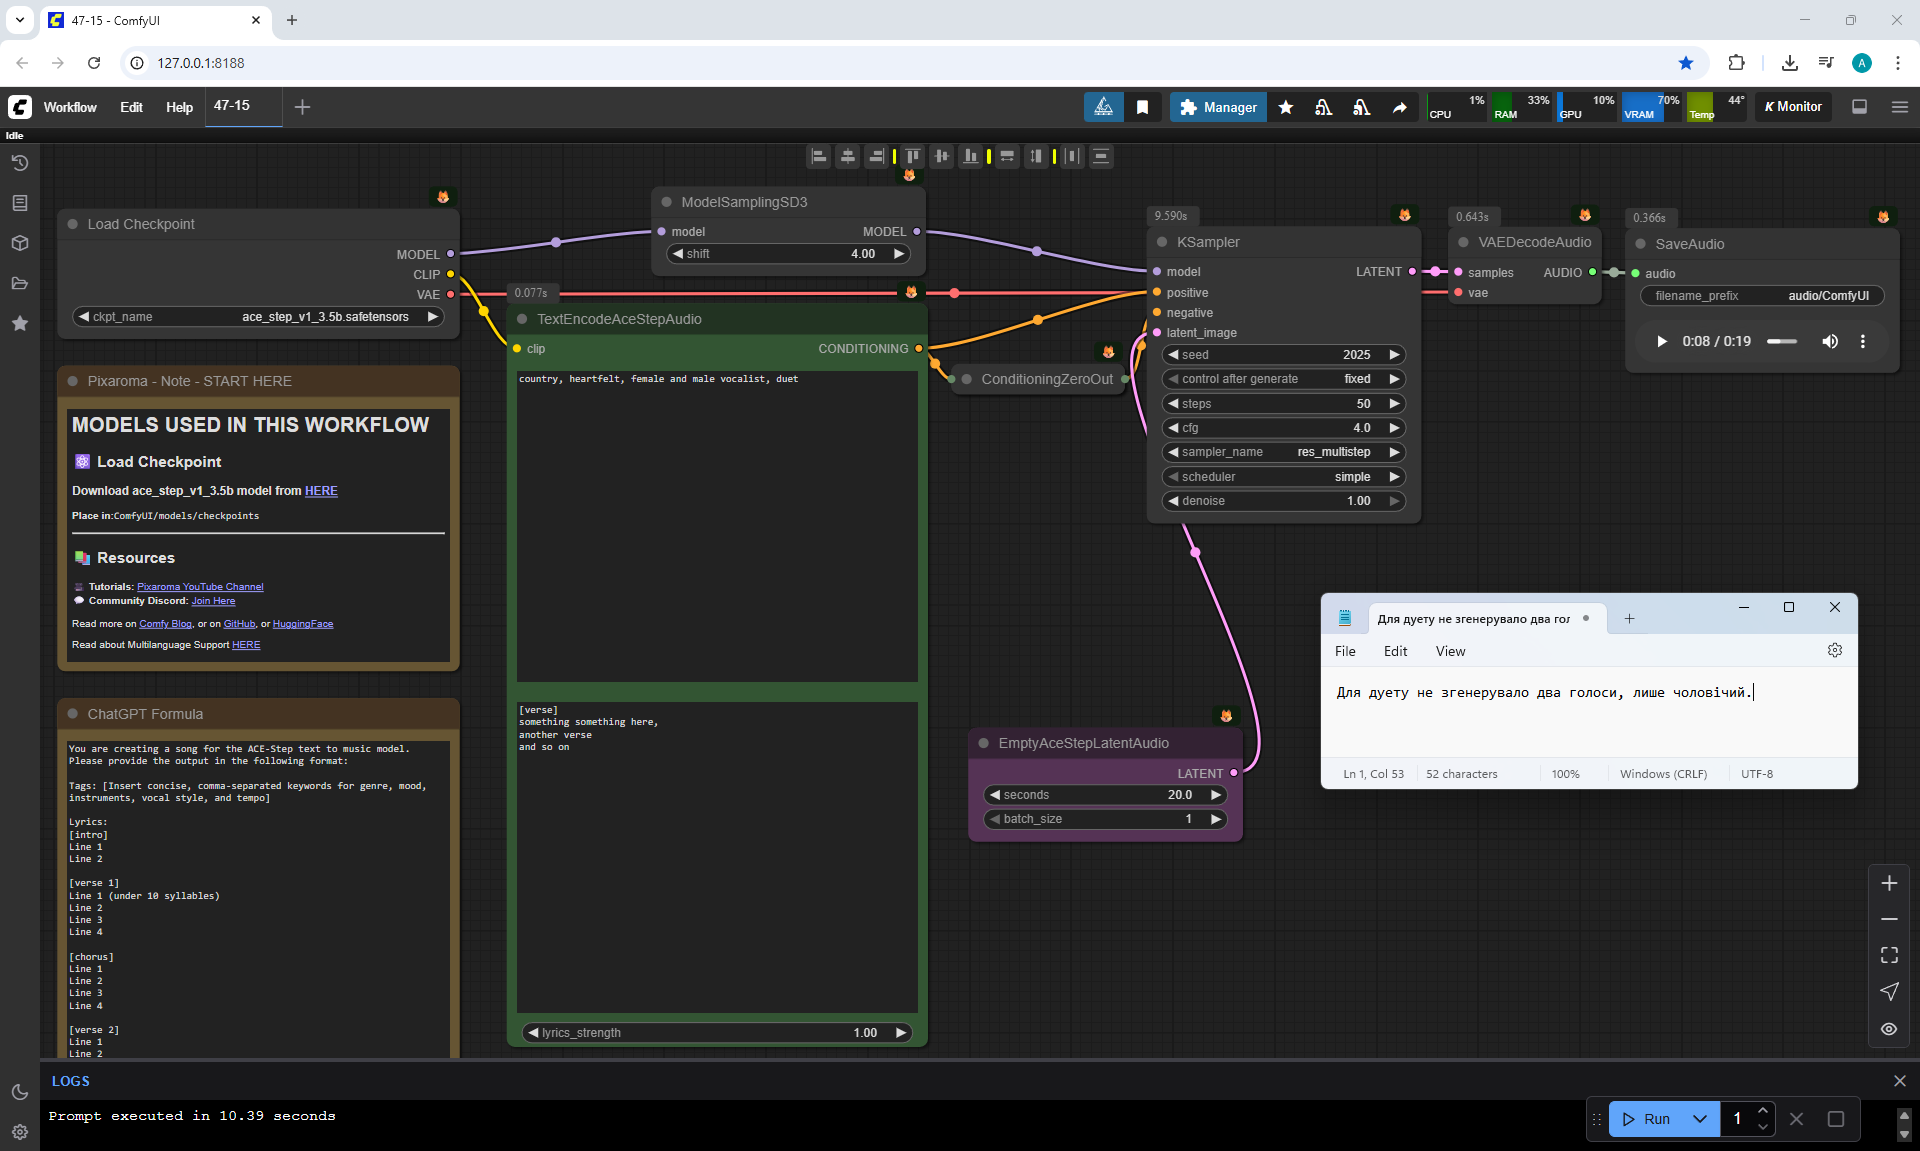Open the Workflow menu
The height and width of the screenshot is (1151, 1920).
point(70,107)
